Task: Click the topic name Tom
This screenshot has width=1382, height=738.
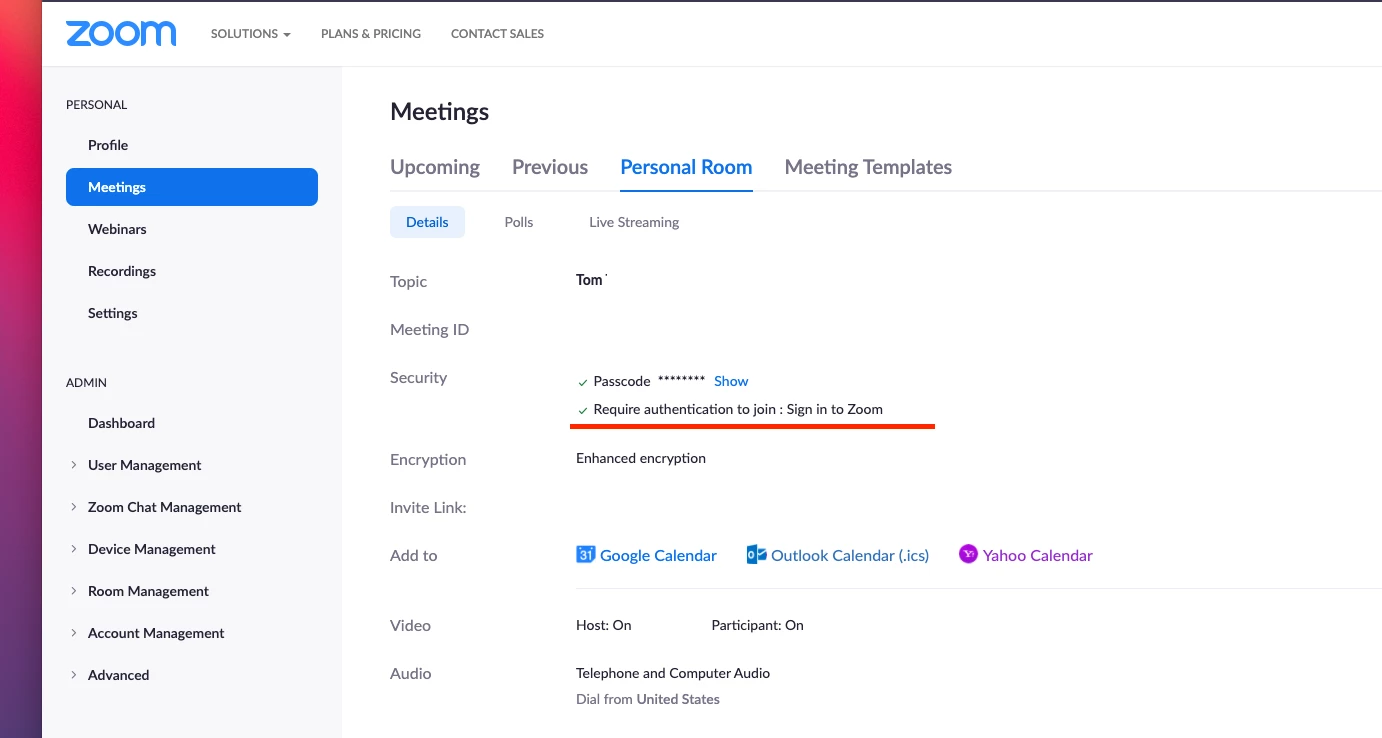Action: coord(590,280)
